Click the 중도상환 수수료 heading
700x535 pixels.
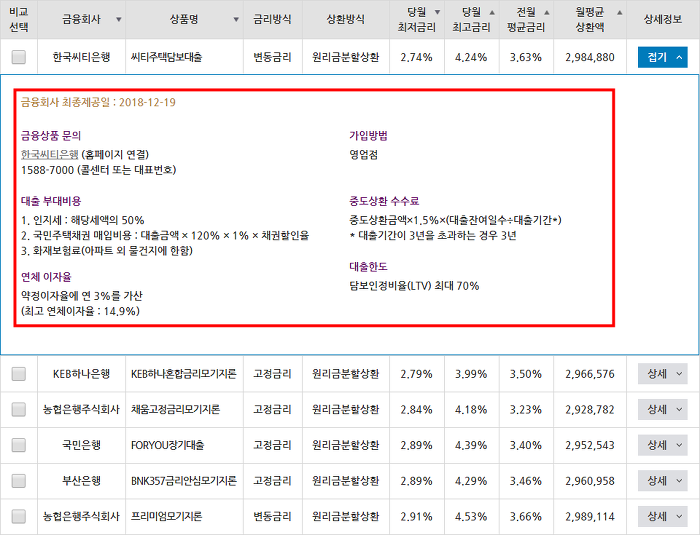tap(384, 201)
